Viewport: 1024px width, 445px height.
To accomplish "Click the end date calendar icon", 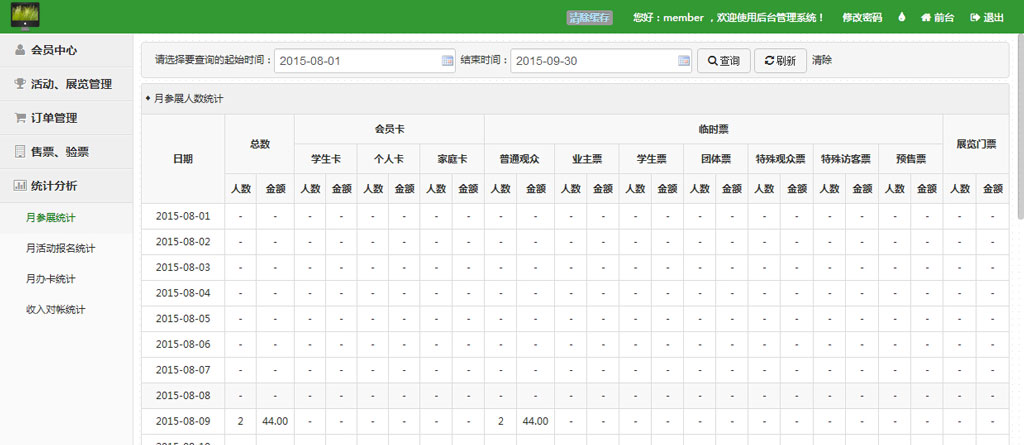I will (684, 61).
